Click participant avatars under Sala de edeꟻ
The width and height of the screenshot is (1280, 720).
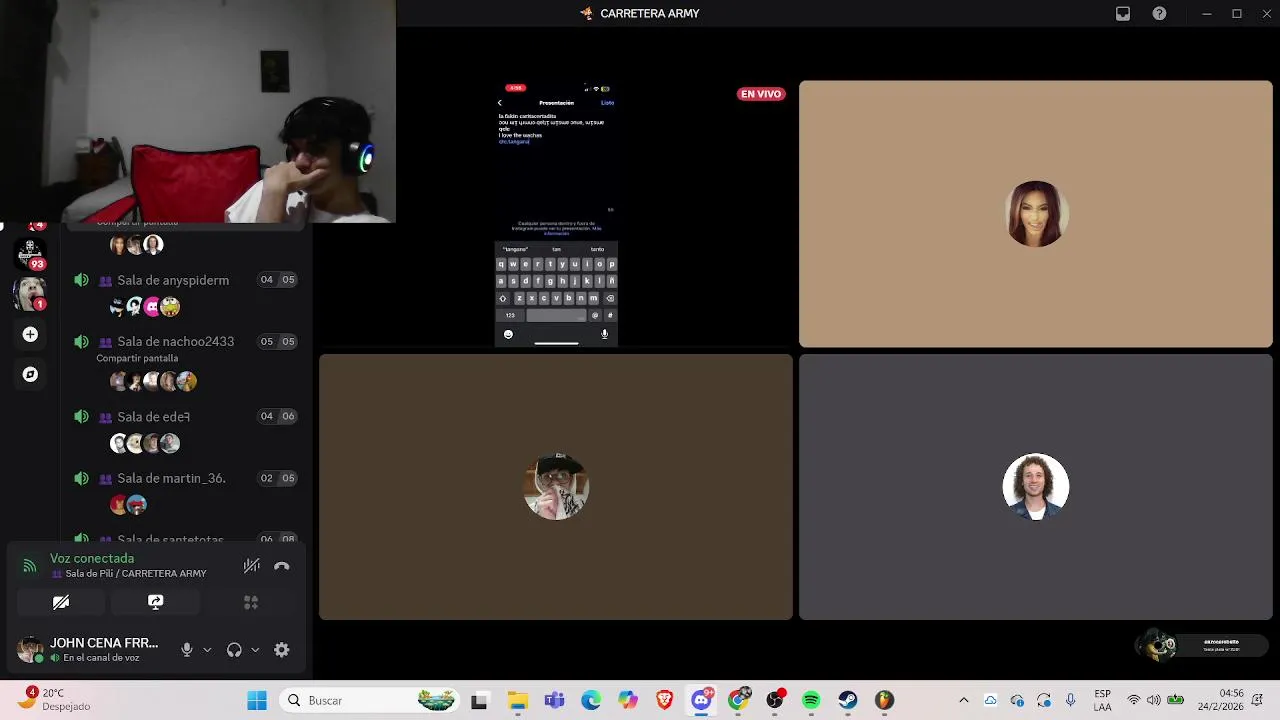coord(145,443)
